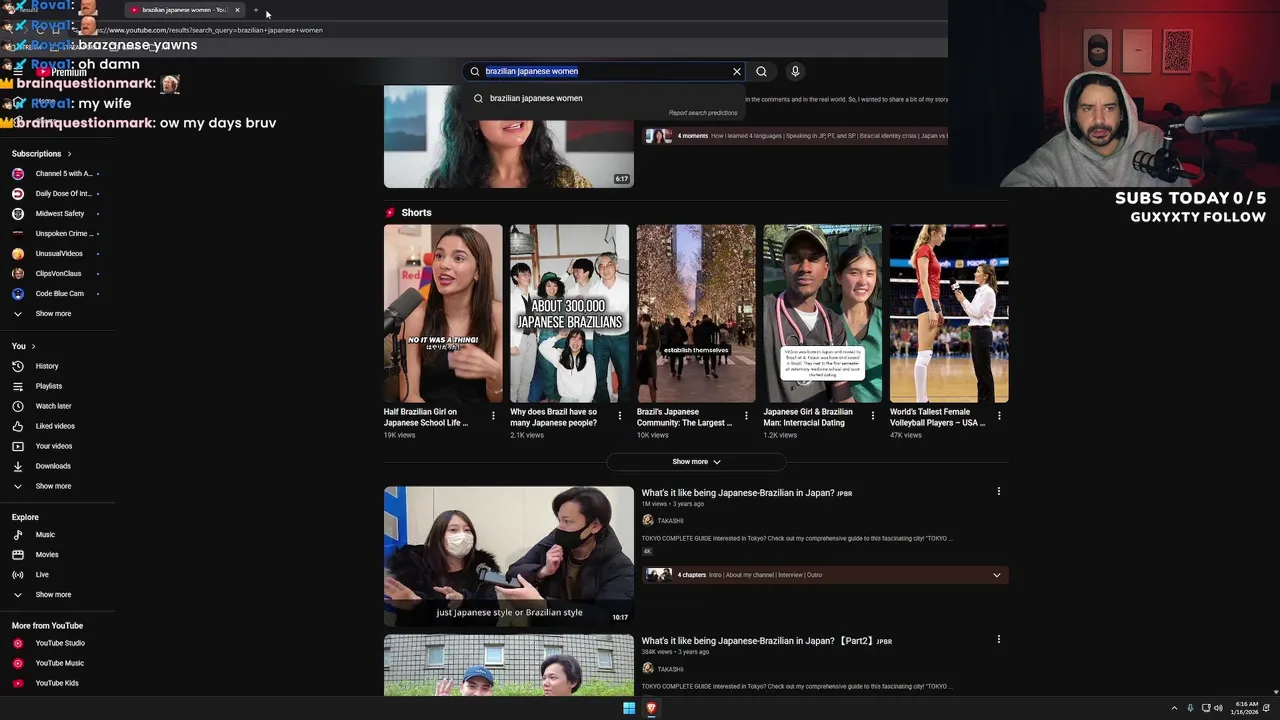Expand more Shorts with Show more button

(x=696, y=462)
